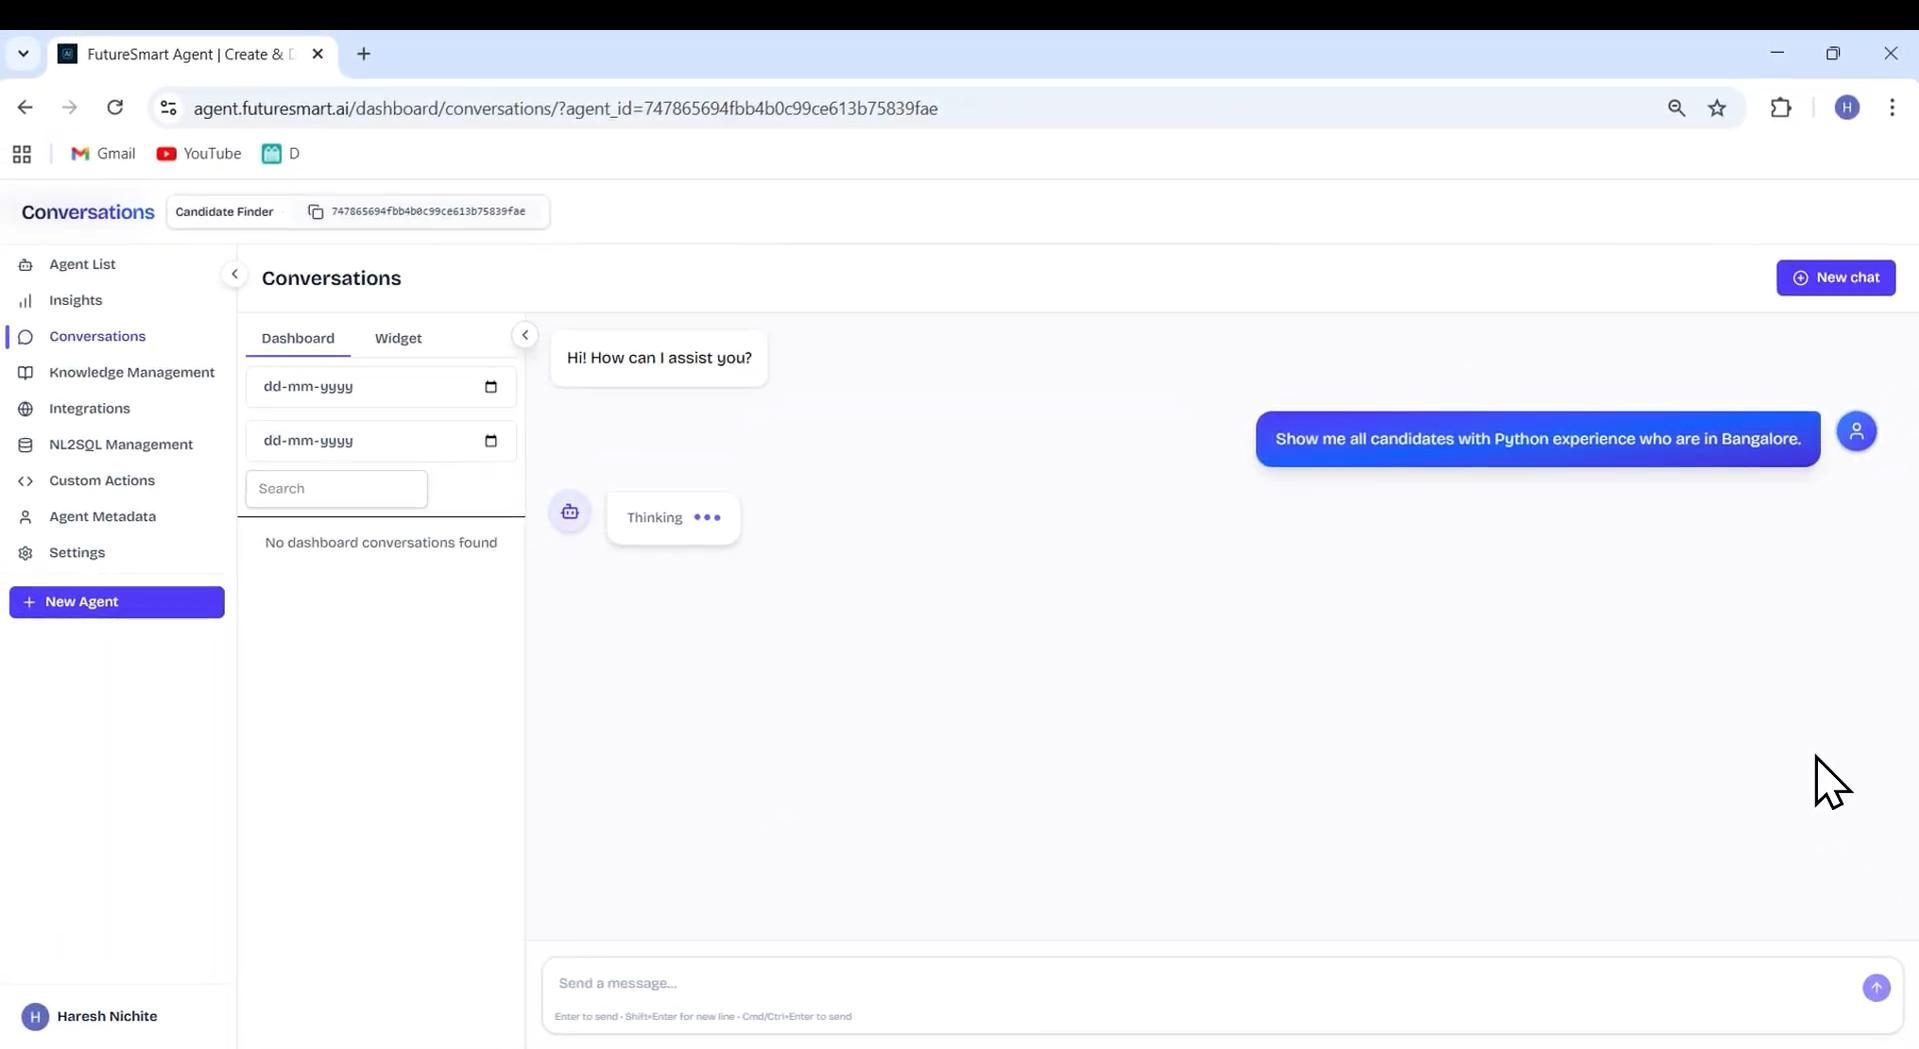Screen dimensions: 1919x1049
Task: Close the FutureSmart Agent tab
Action: tap(317, 54)
